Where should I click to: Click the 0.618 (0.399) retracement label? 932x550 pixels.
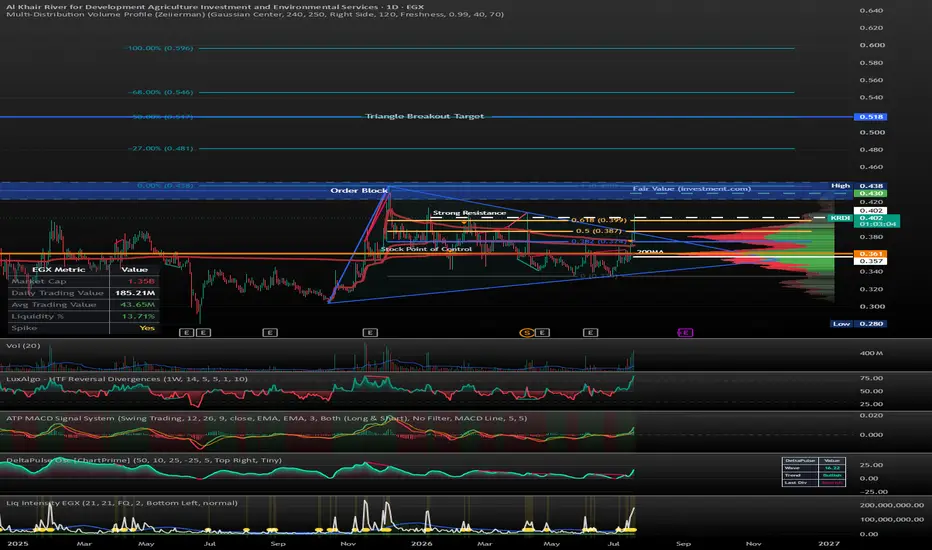[x=599, y=220]
